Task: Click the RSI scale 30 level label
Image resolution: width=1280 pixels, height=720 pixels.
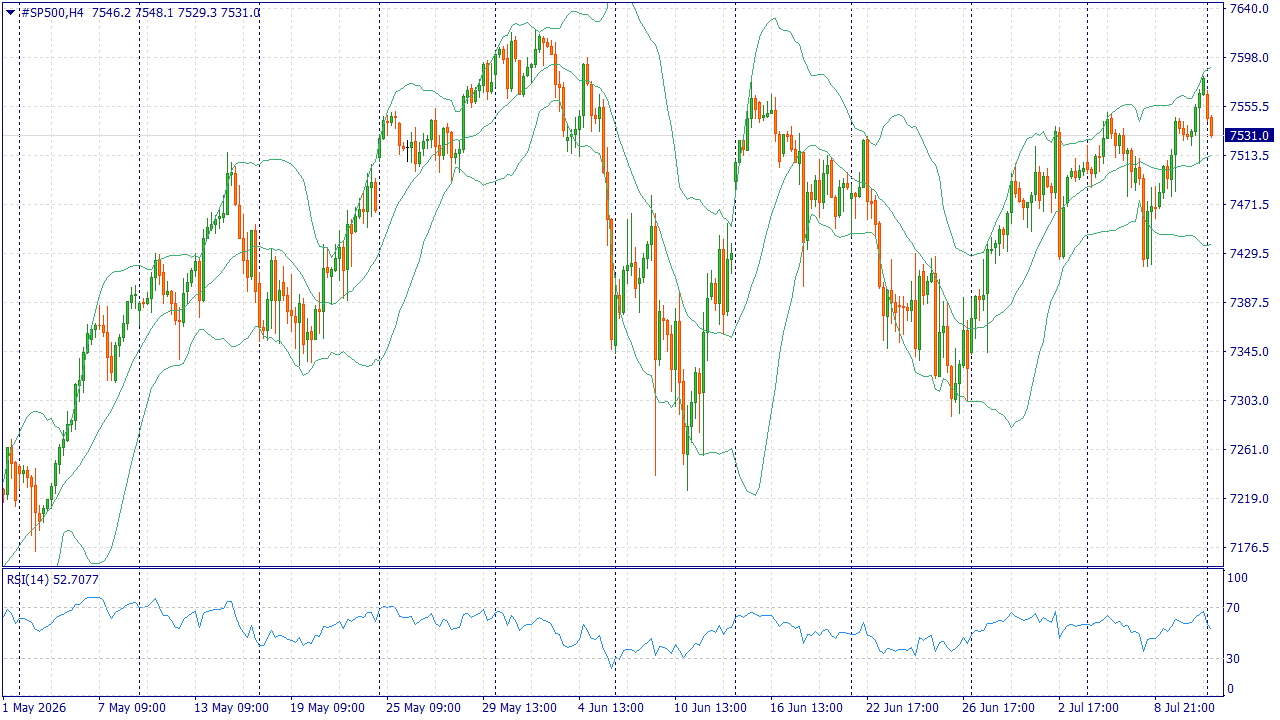Action: click(1235, 658)
